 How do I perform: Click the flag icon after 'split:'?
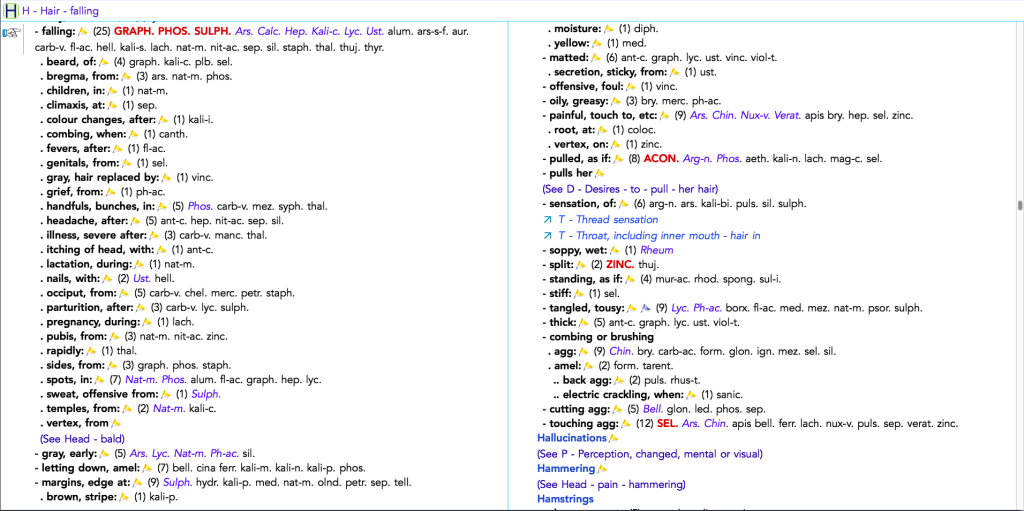tap(582, 265)
